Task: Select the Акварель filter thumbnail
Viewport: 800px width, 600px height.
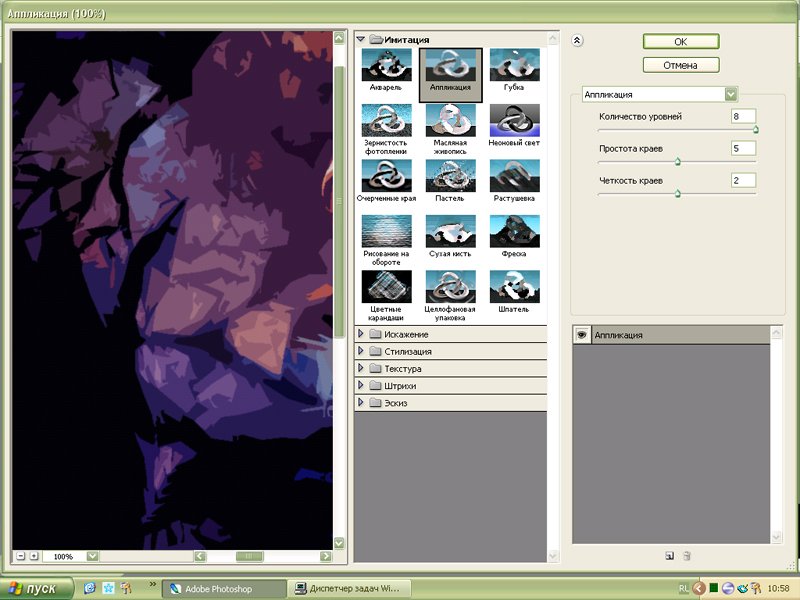Action: point(386,66)
